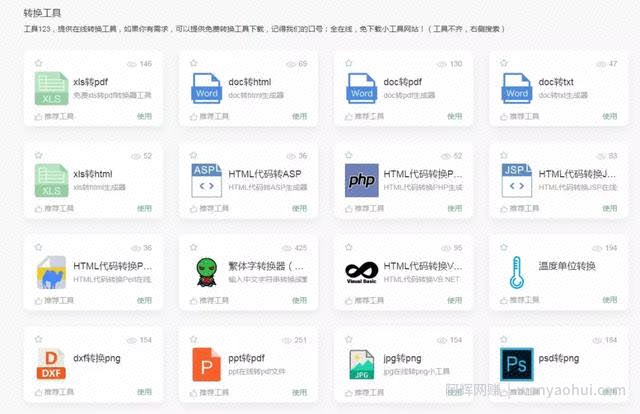Toggle favorite star on psd转png card
The image size is (640, 414).
coord(504,339)
